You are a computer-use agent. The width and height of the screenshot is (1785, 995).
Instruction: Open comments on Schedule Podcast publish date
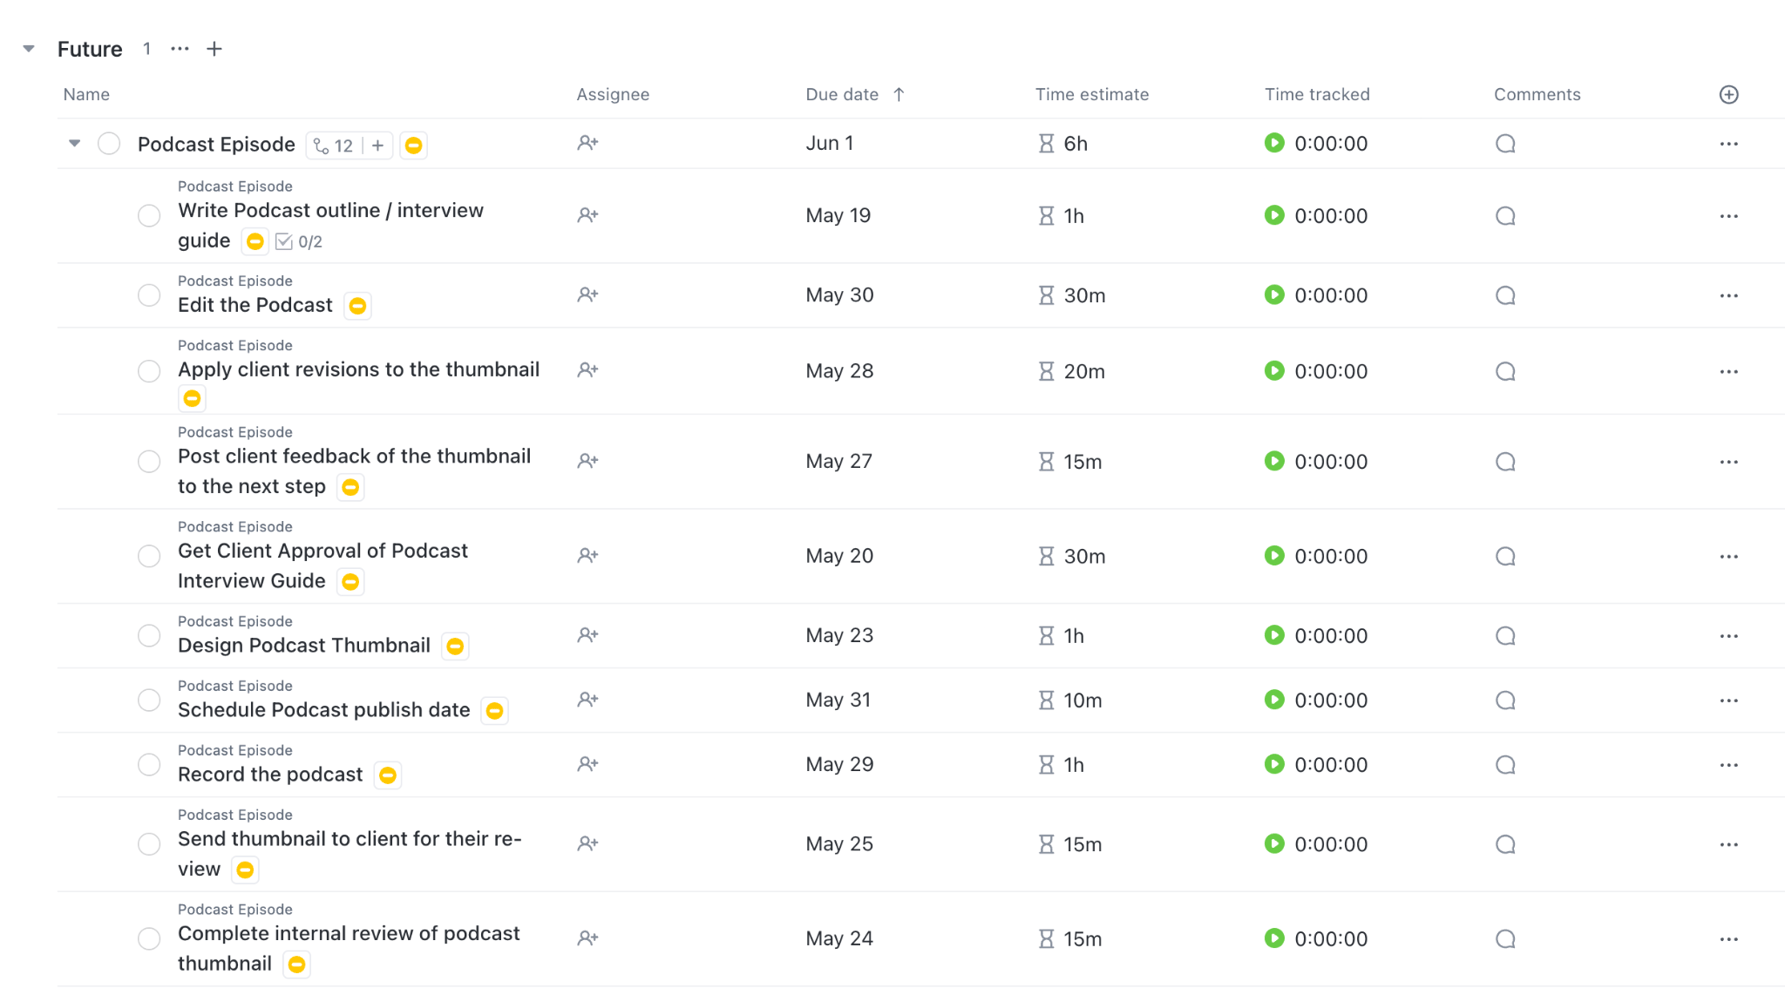tap(1505, 700)
